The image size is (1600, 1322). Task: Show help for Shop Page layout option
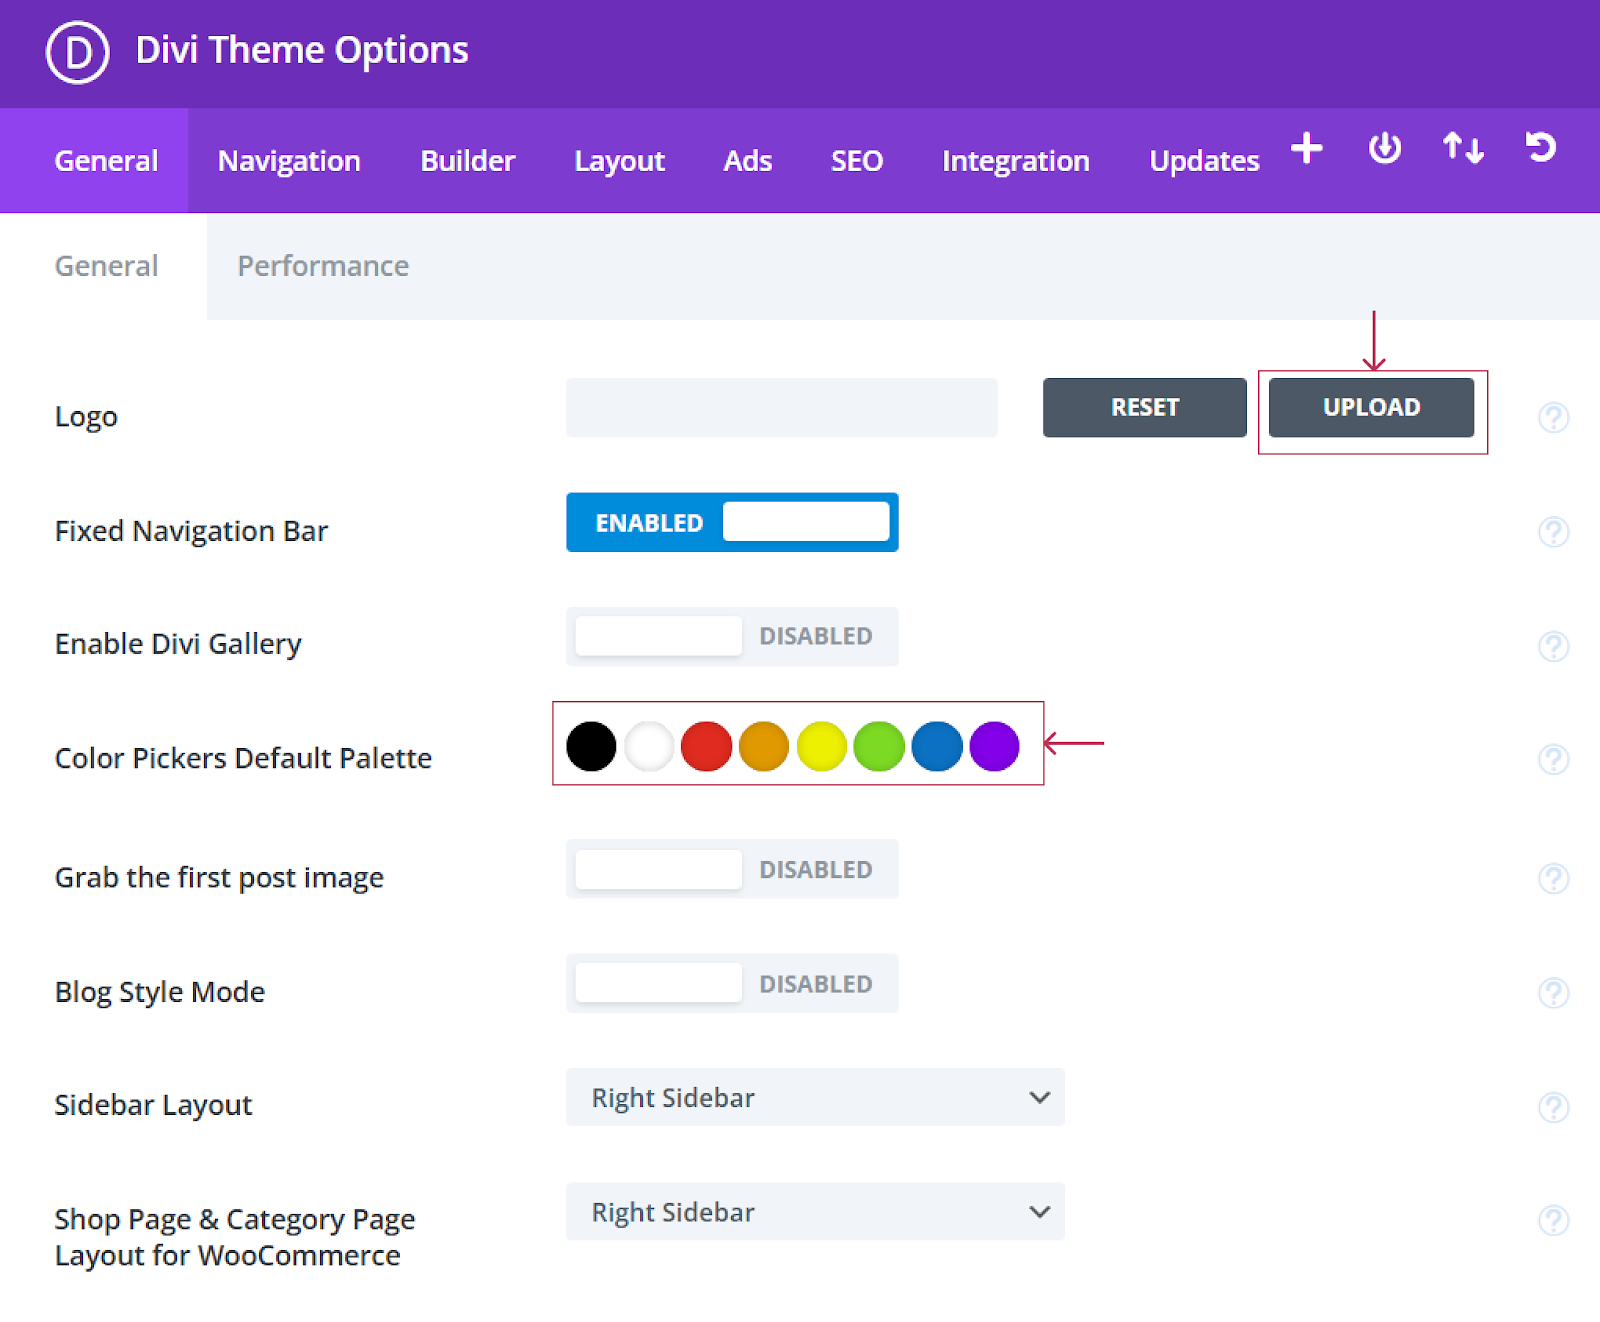tap(1553, 1220)
